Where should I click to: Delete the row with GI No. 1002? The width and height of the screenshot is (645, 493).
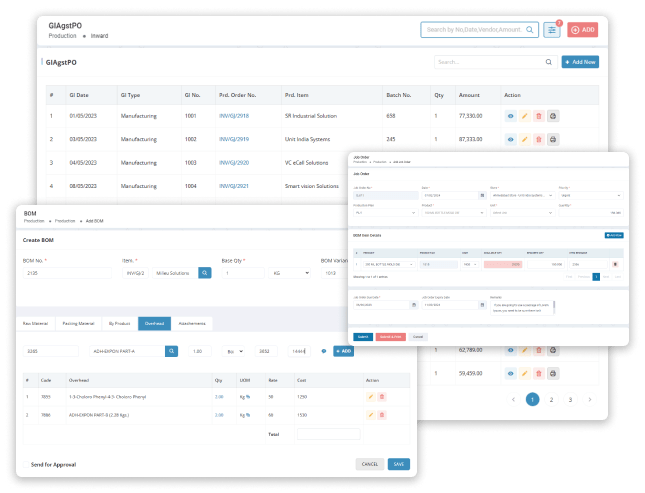[538, 140]
